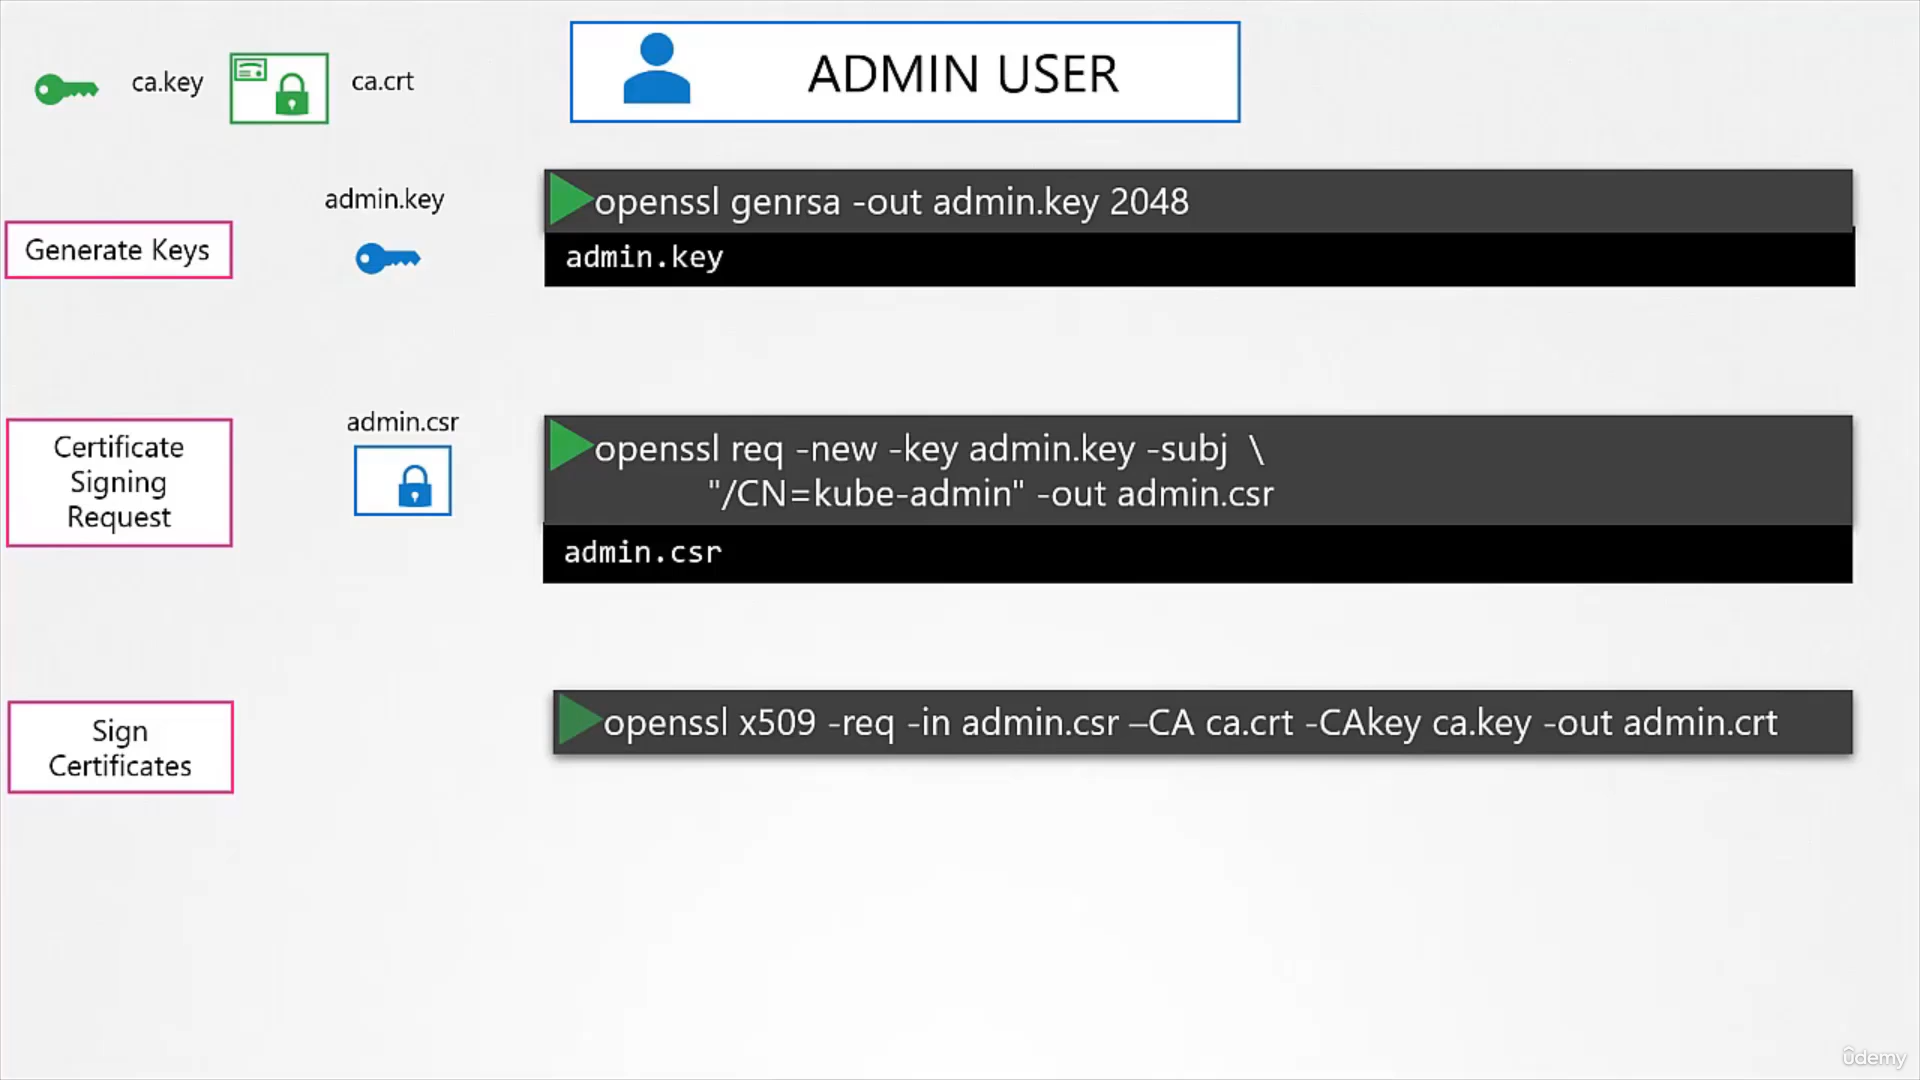Click the 'openssl genrsa -out admin.key 2048' command
1920x1080 pixels.
pos(892,202)
